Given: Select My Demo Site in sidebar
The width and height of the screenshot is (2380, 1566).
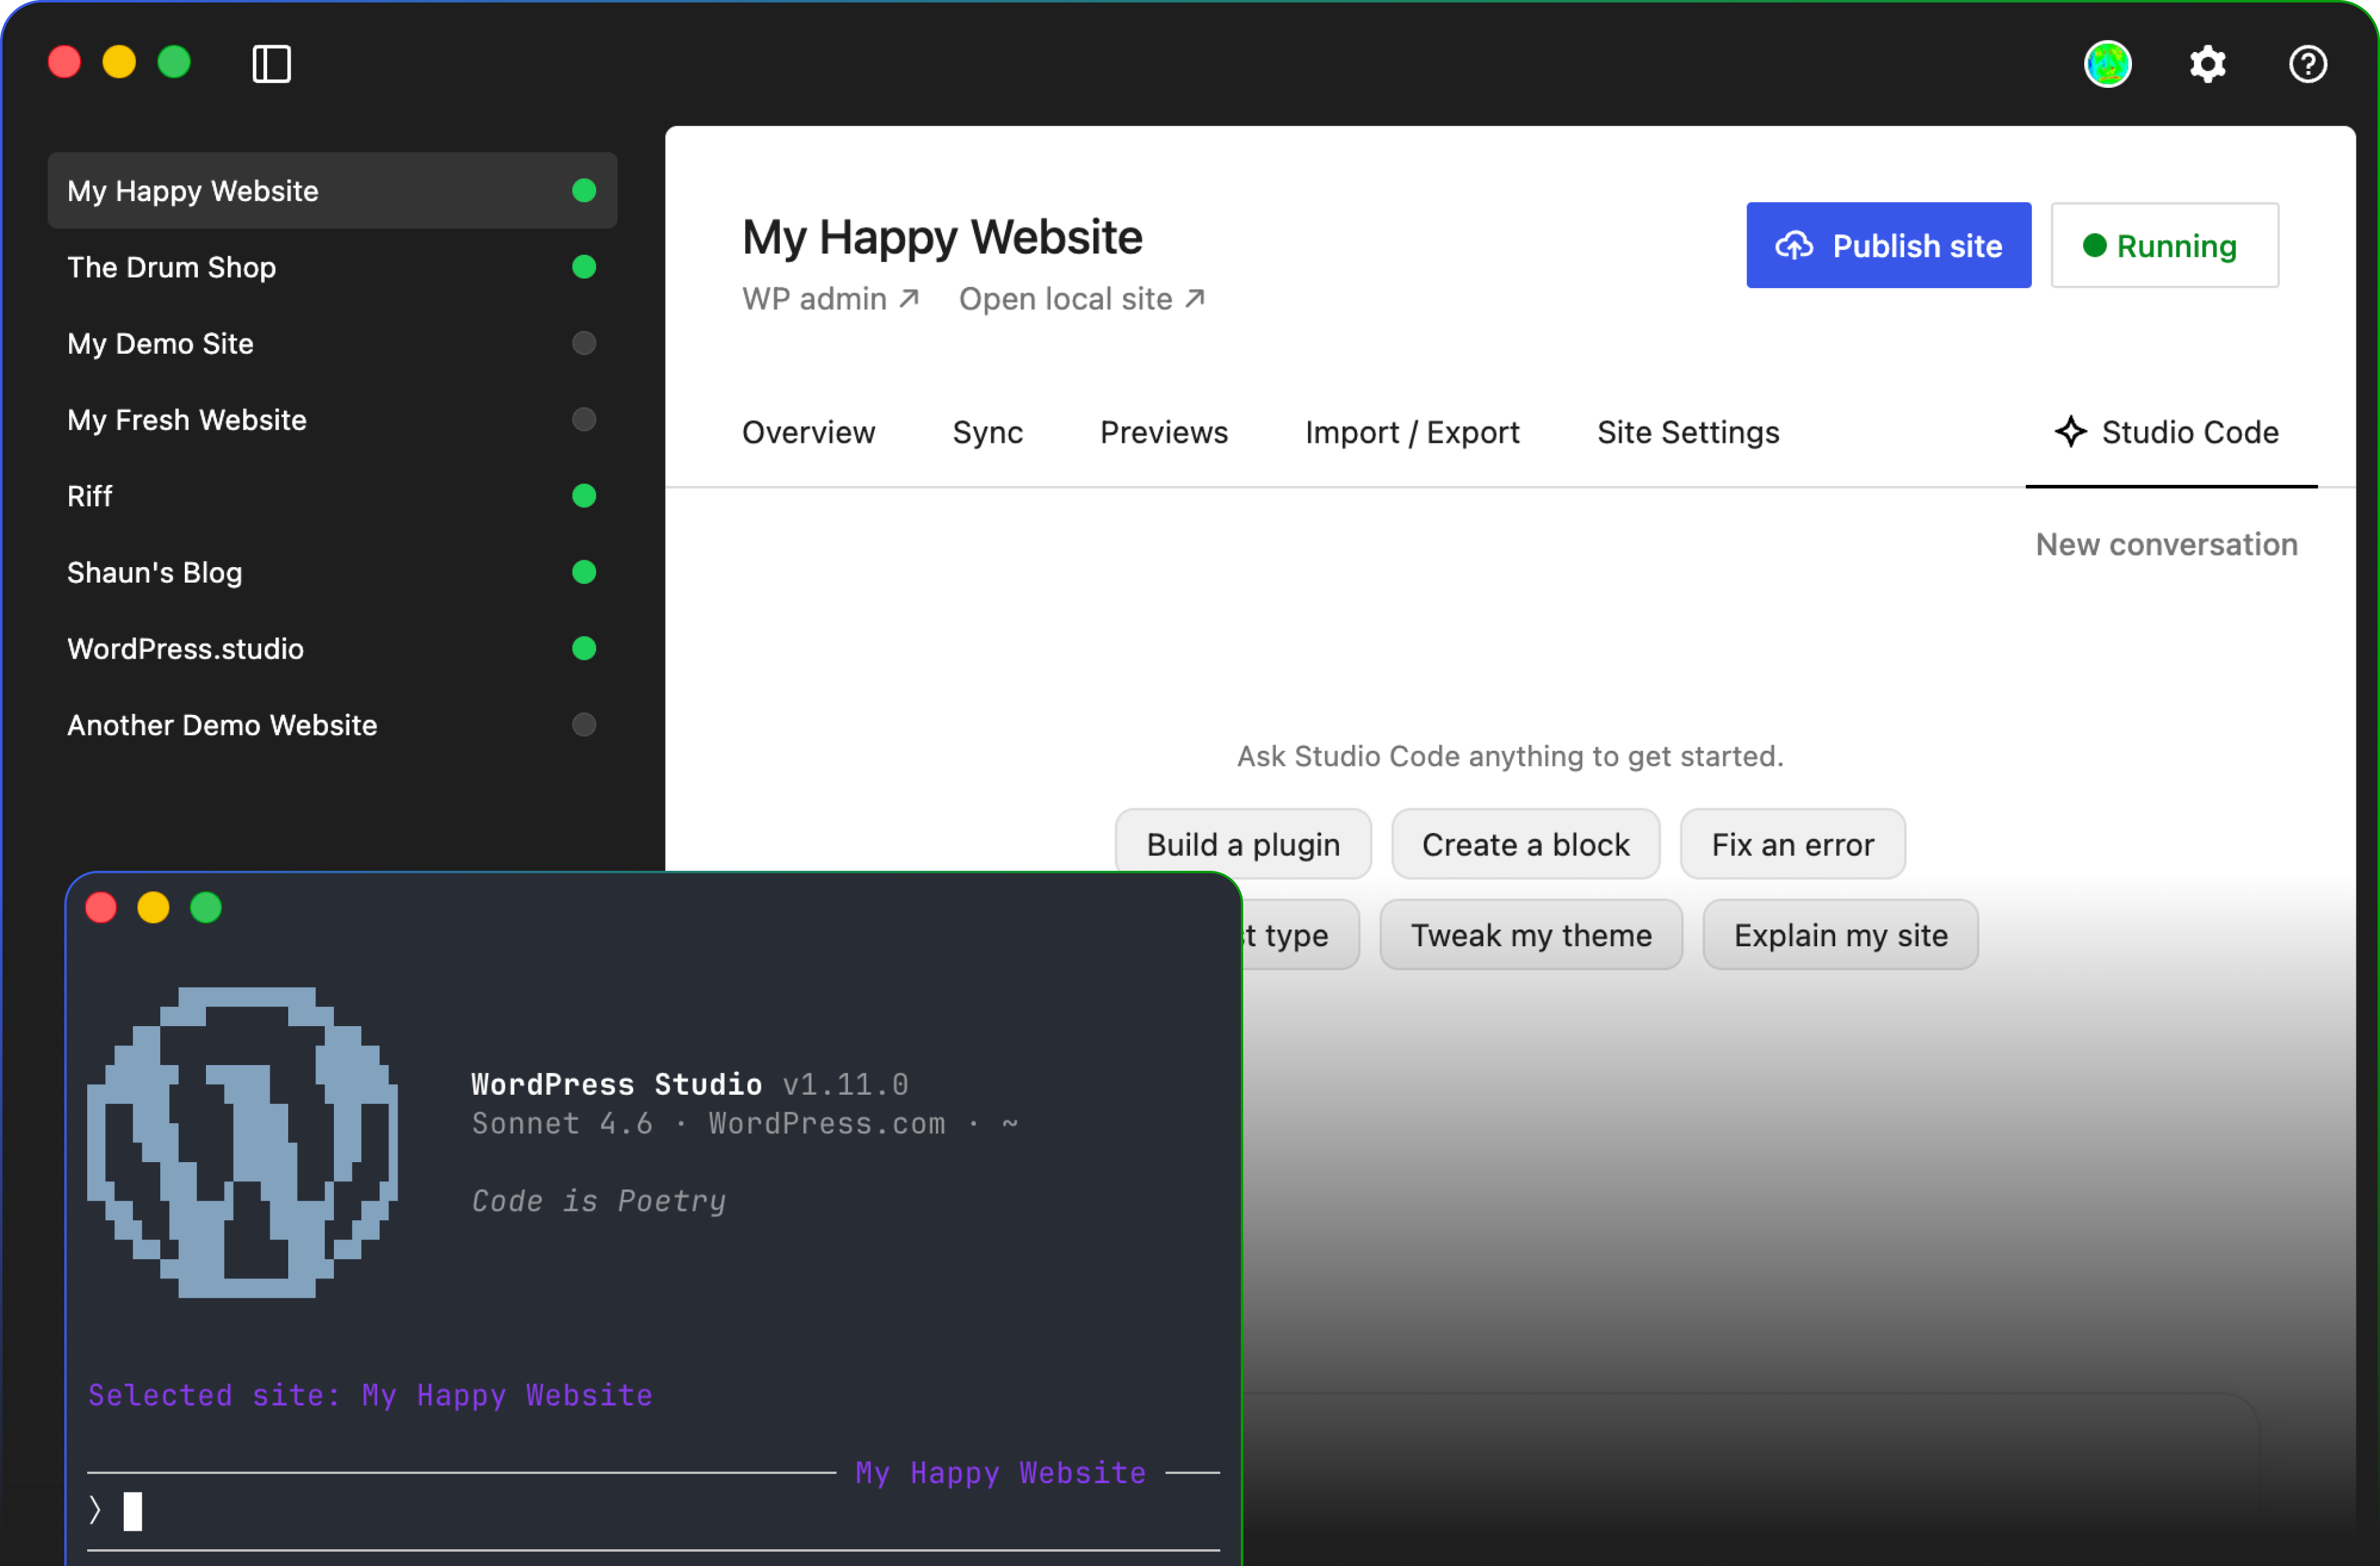Looking at the screenshot, I should point(332,343).
